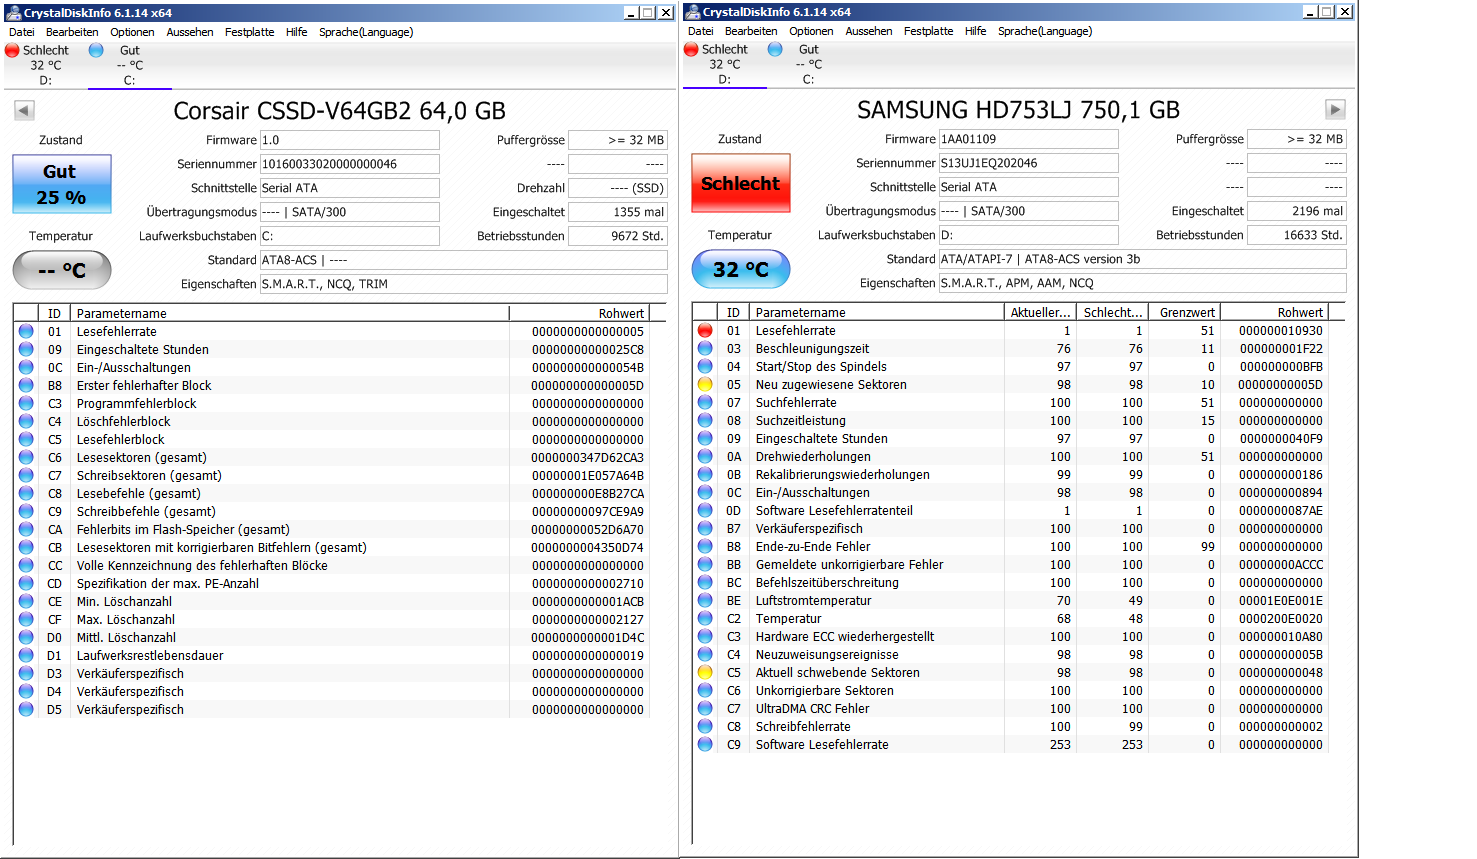Screen dimensions: 1477x859
Task: Click blue dot beside Schreibsektoren (gesamt)
Action: click(26, 476)
